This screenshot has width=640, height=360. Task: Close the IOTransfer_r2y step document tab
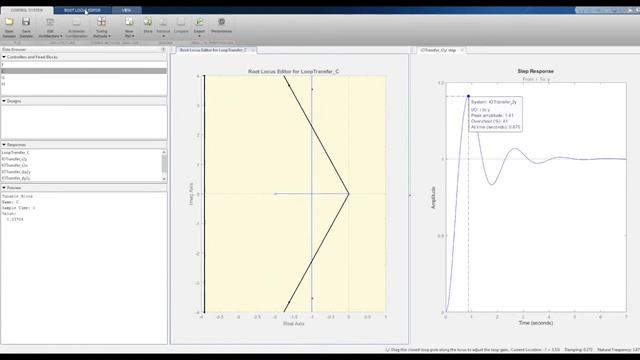462,50
